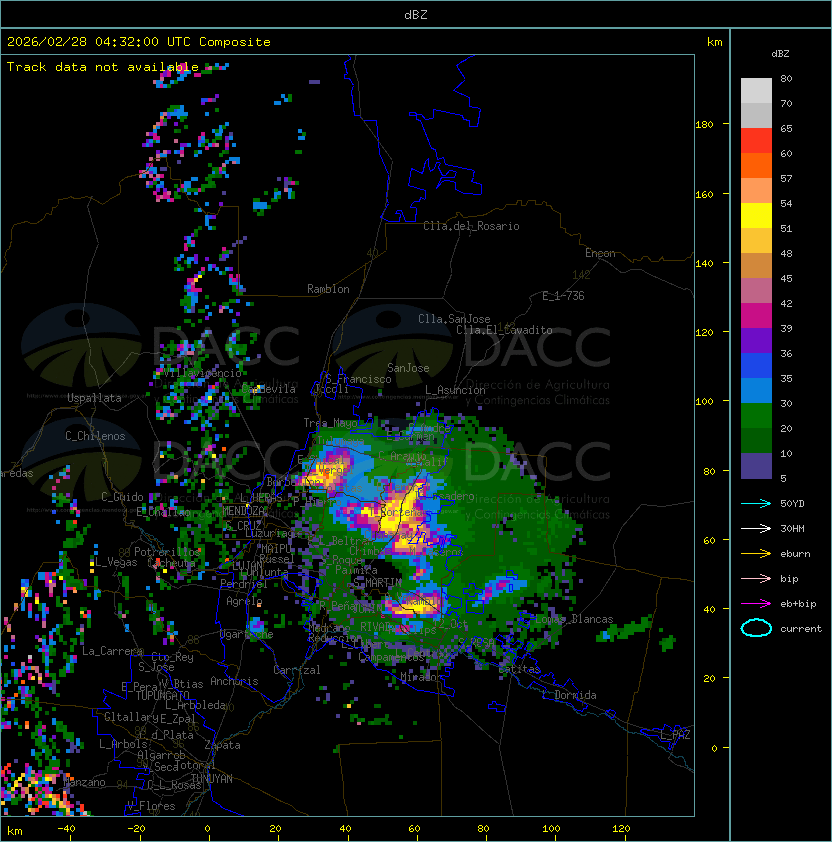Click the 'TUPUNGATO' map label
Viewport: 832px width, 842px height.
tap(162, 695)
